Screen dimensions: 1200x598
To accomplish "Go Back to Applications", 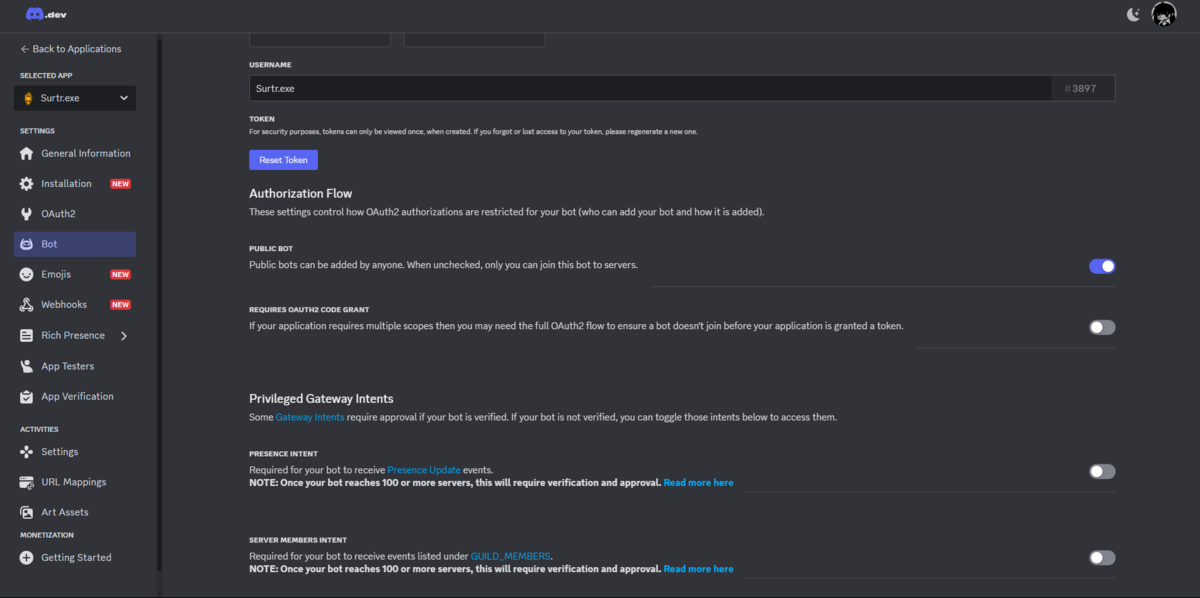I will [x=70, y=49].
